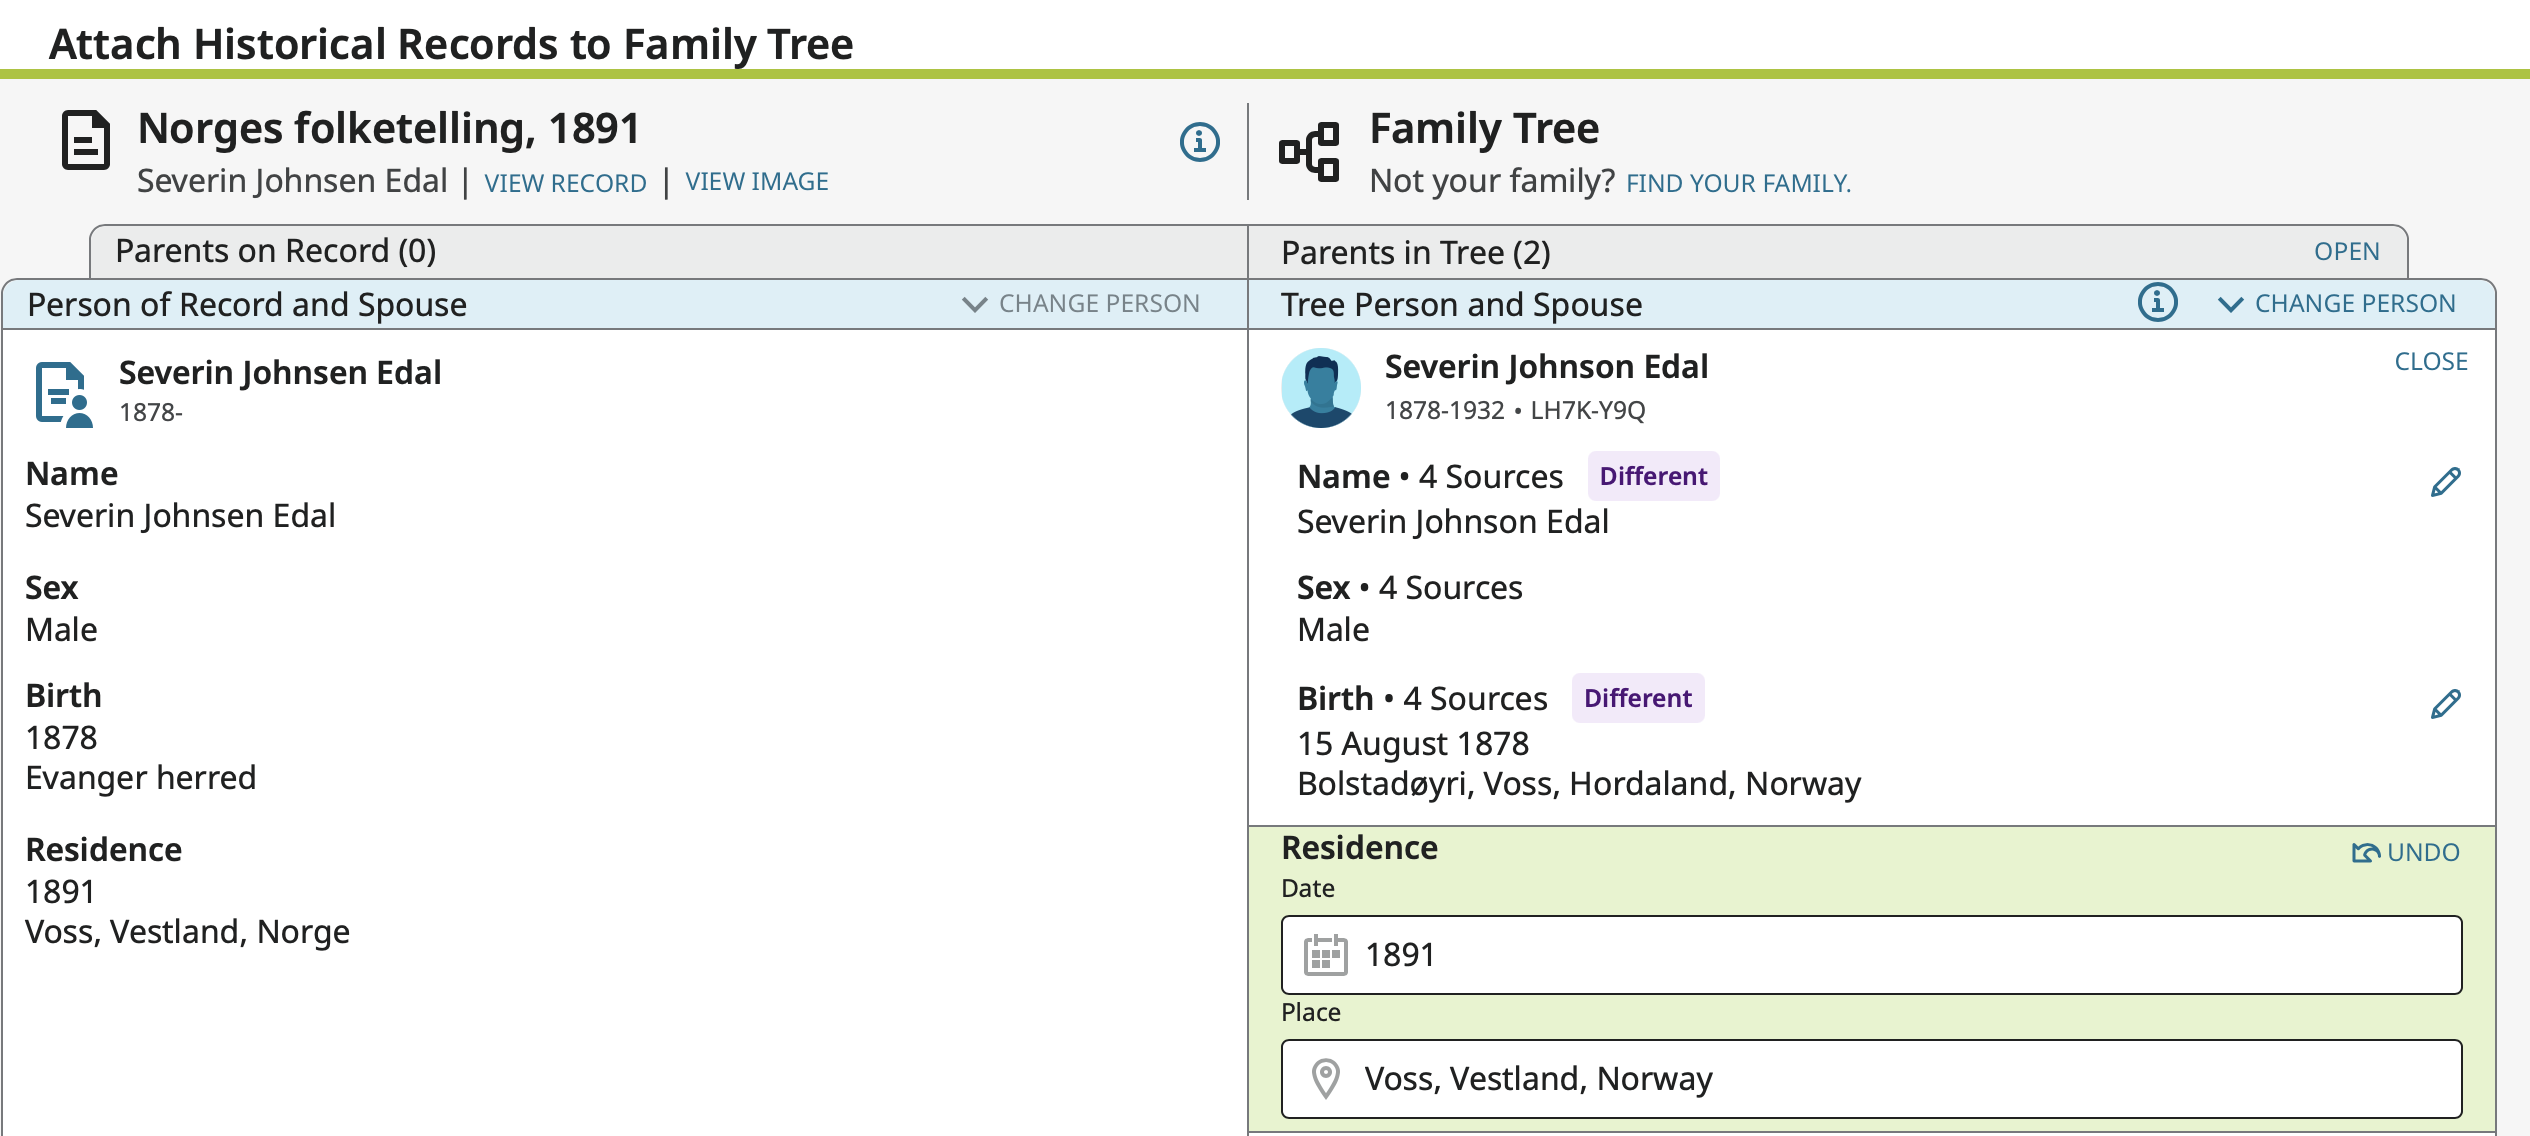
Task: Open the View Image link
Action: (x=756, y=182)
